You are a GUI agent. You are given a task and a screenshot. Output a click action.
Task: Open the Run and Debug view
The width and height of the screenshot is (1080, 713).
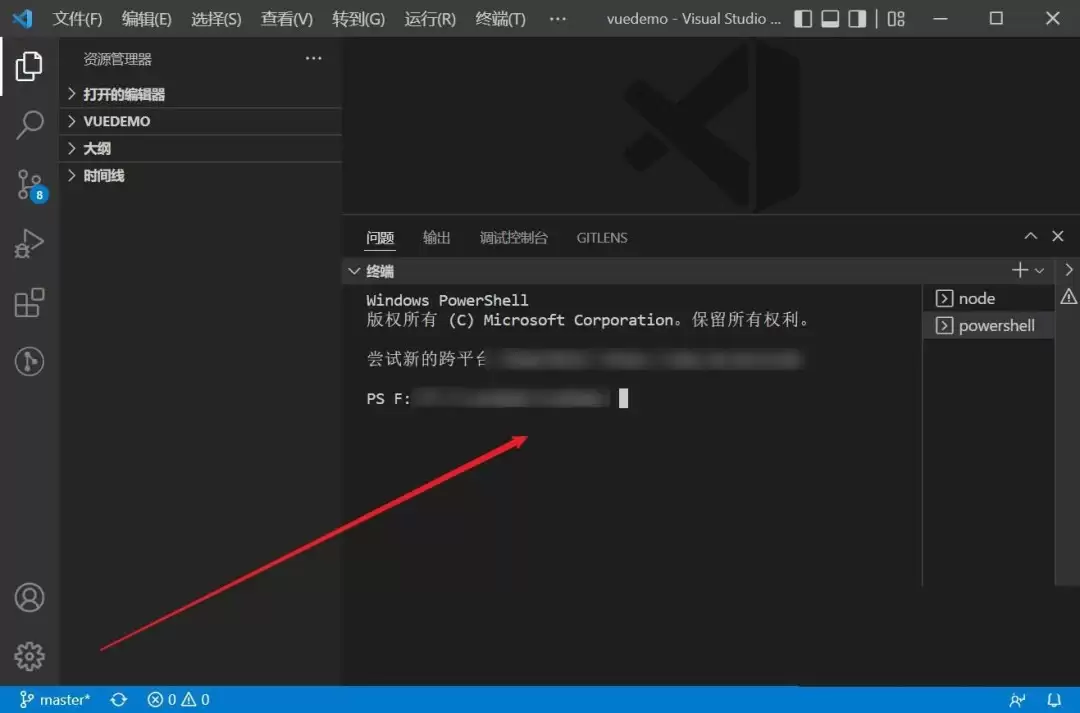pos(29,244)
